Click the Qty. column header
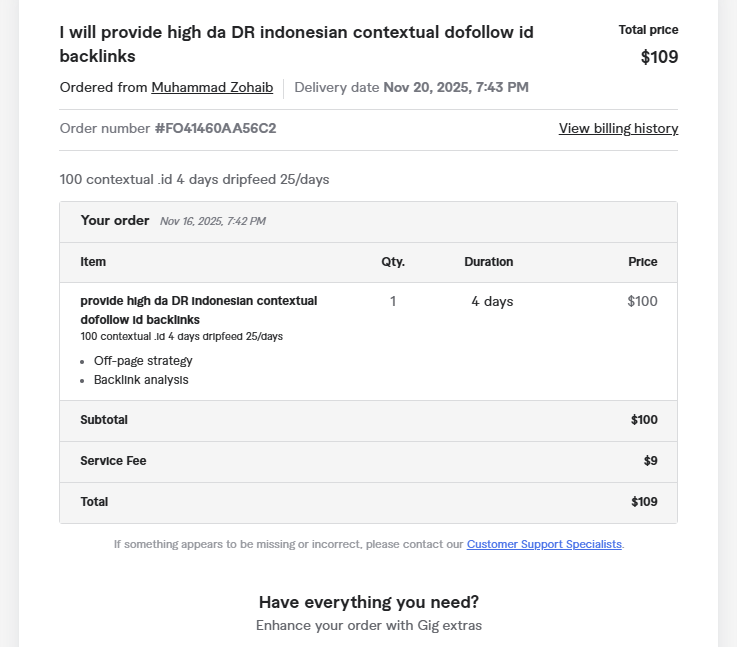 pos(393,262)
